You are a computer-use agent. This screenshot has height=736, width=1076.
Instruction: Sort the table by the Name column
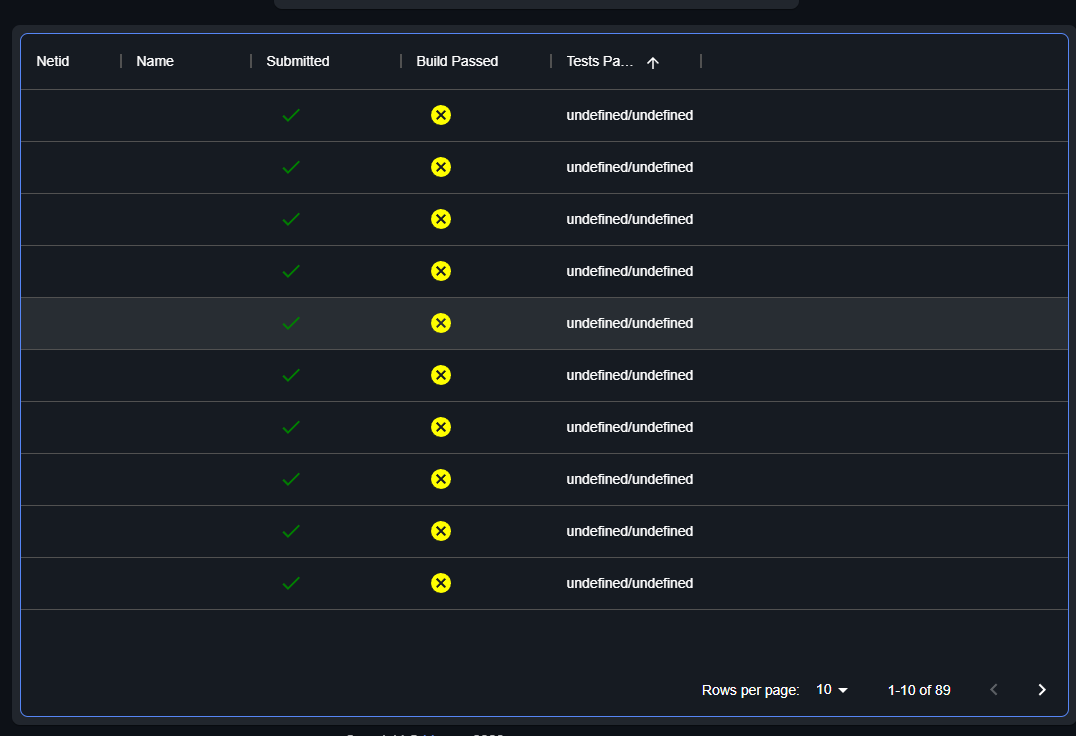[155, 61]
